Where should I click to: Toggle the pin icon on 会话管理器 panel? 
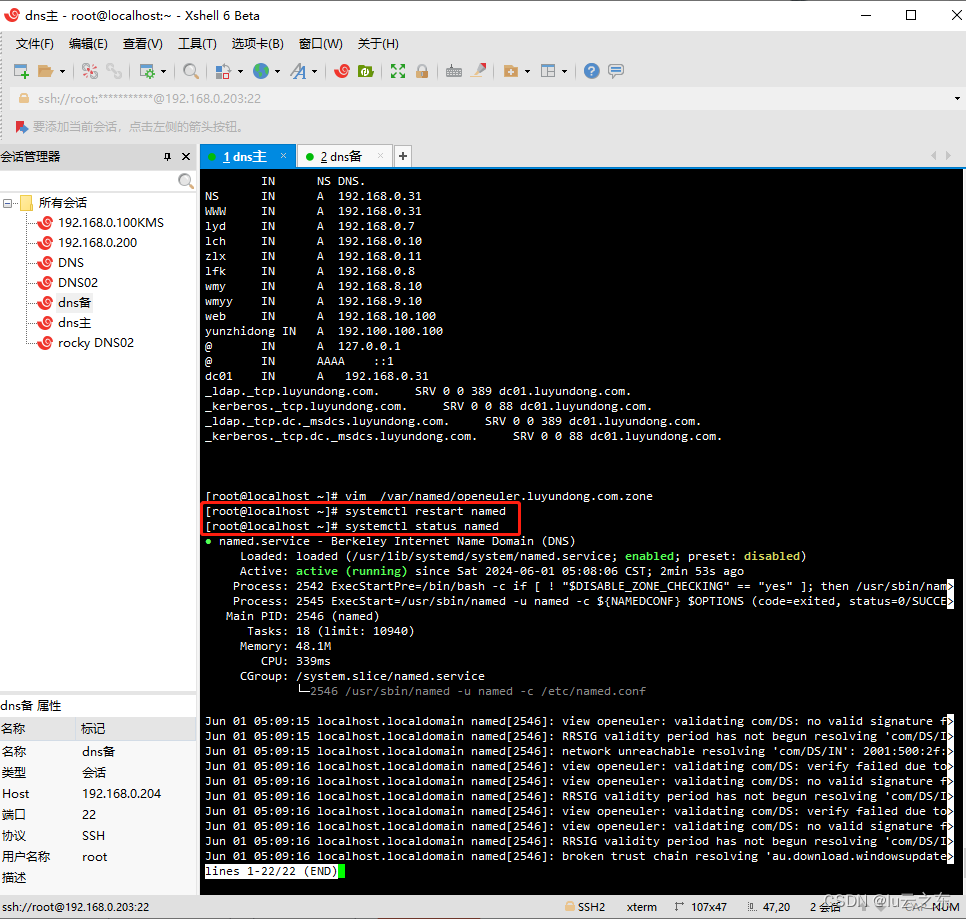coord(168,155)
